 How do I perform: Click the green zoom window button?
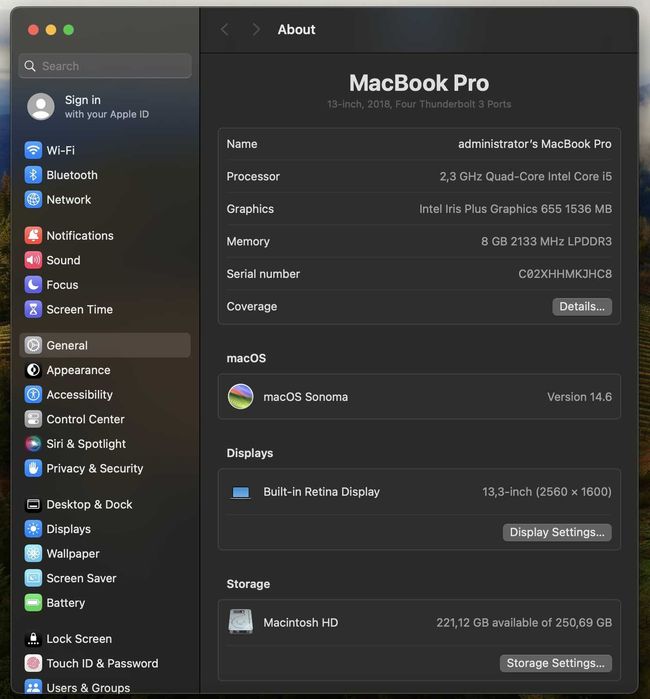(x=69, y=30)
